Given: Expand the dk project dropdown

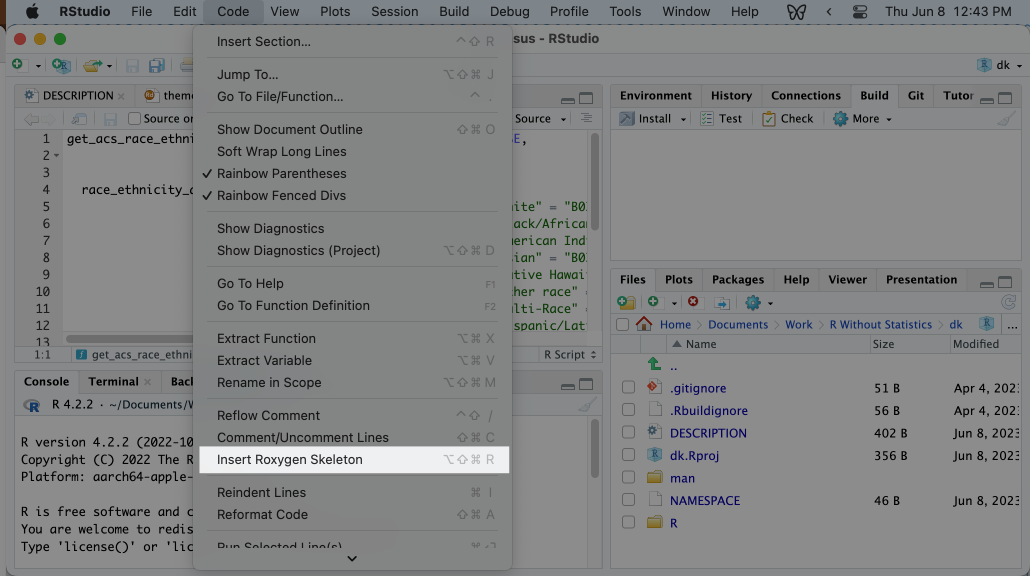Looking at the screenshot, I should coord(1019,66).
